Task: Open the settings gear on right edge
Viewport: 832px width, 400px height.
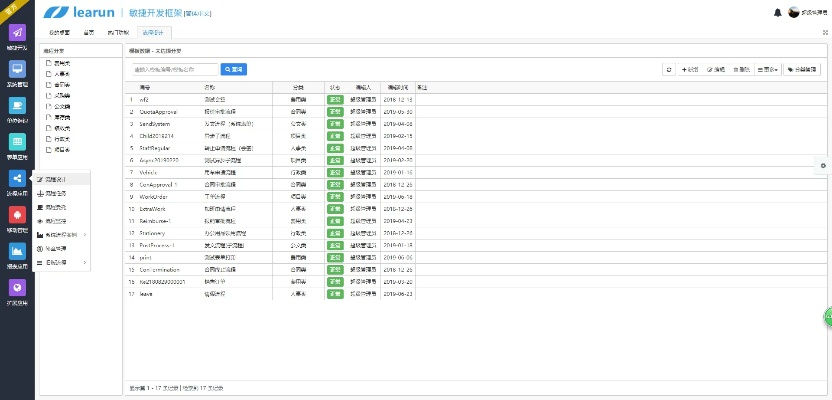Action: [823, 165]
